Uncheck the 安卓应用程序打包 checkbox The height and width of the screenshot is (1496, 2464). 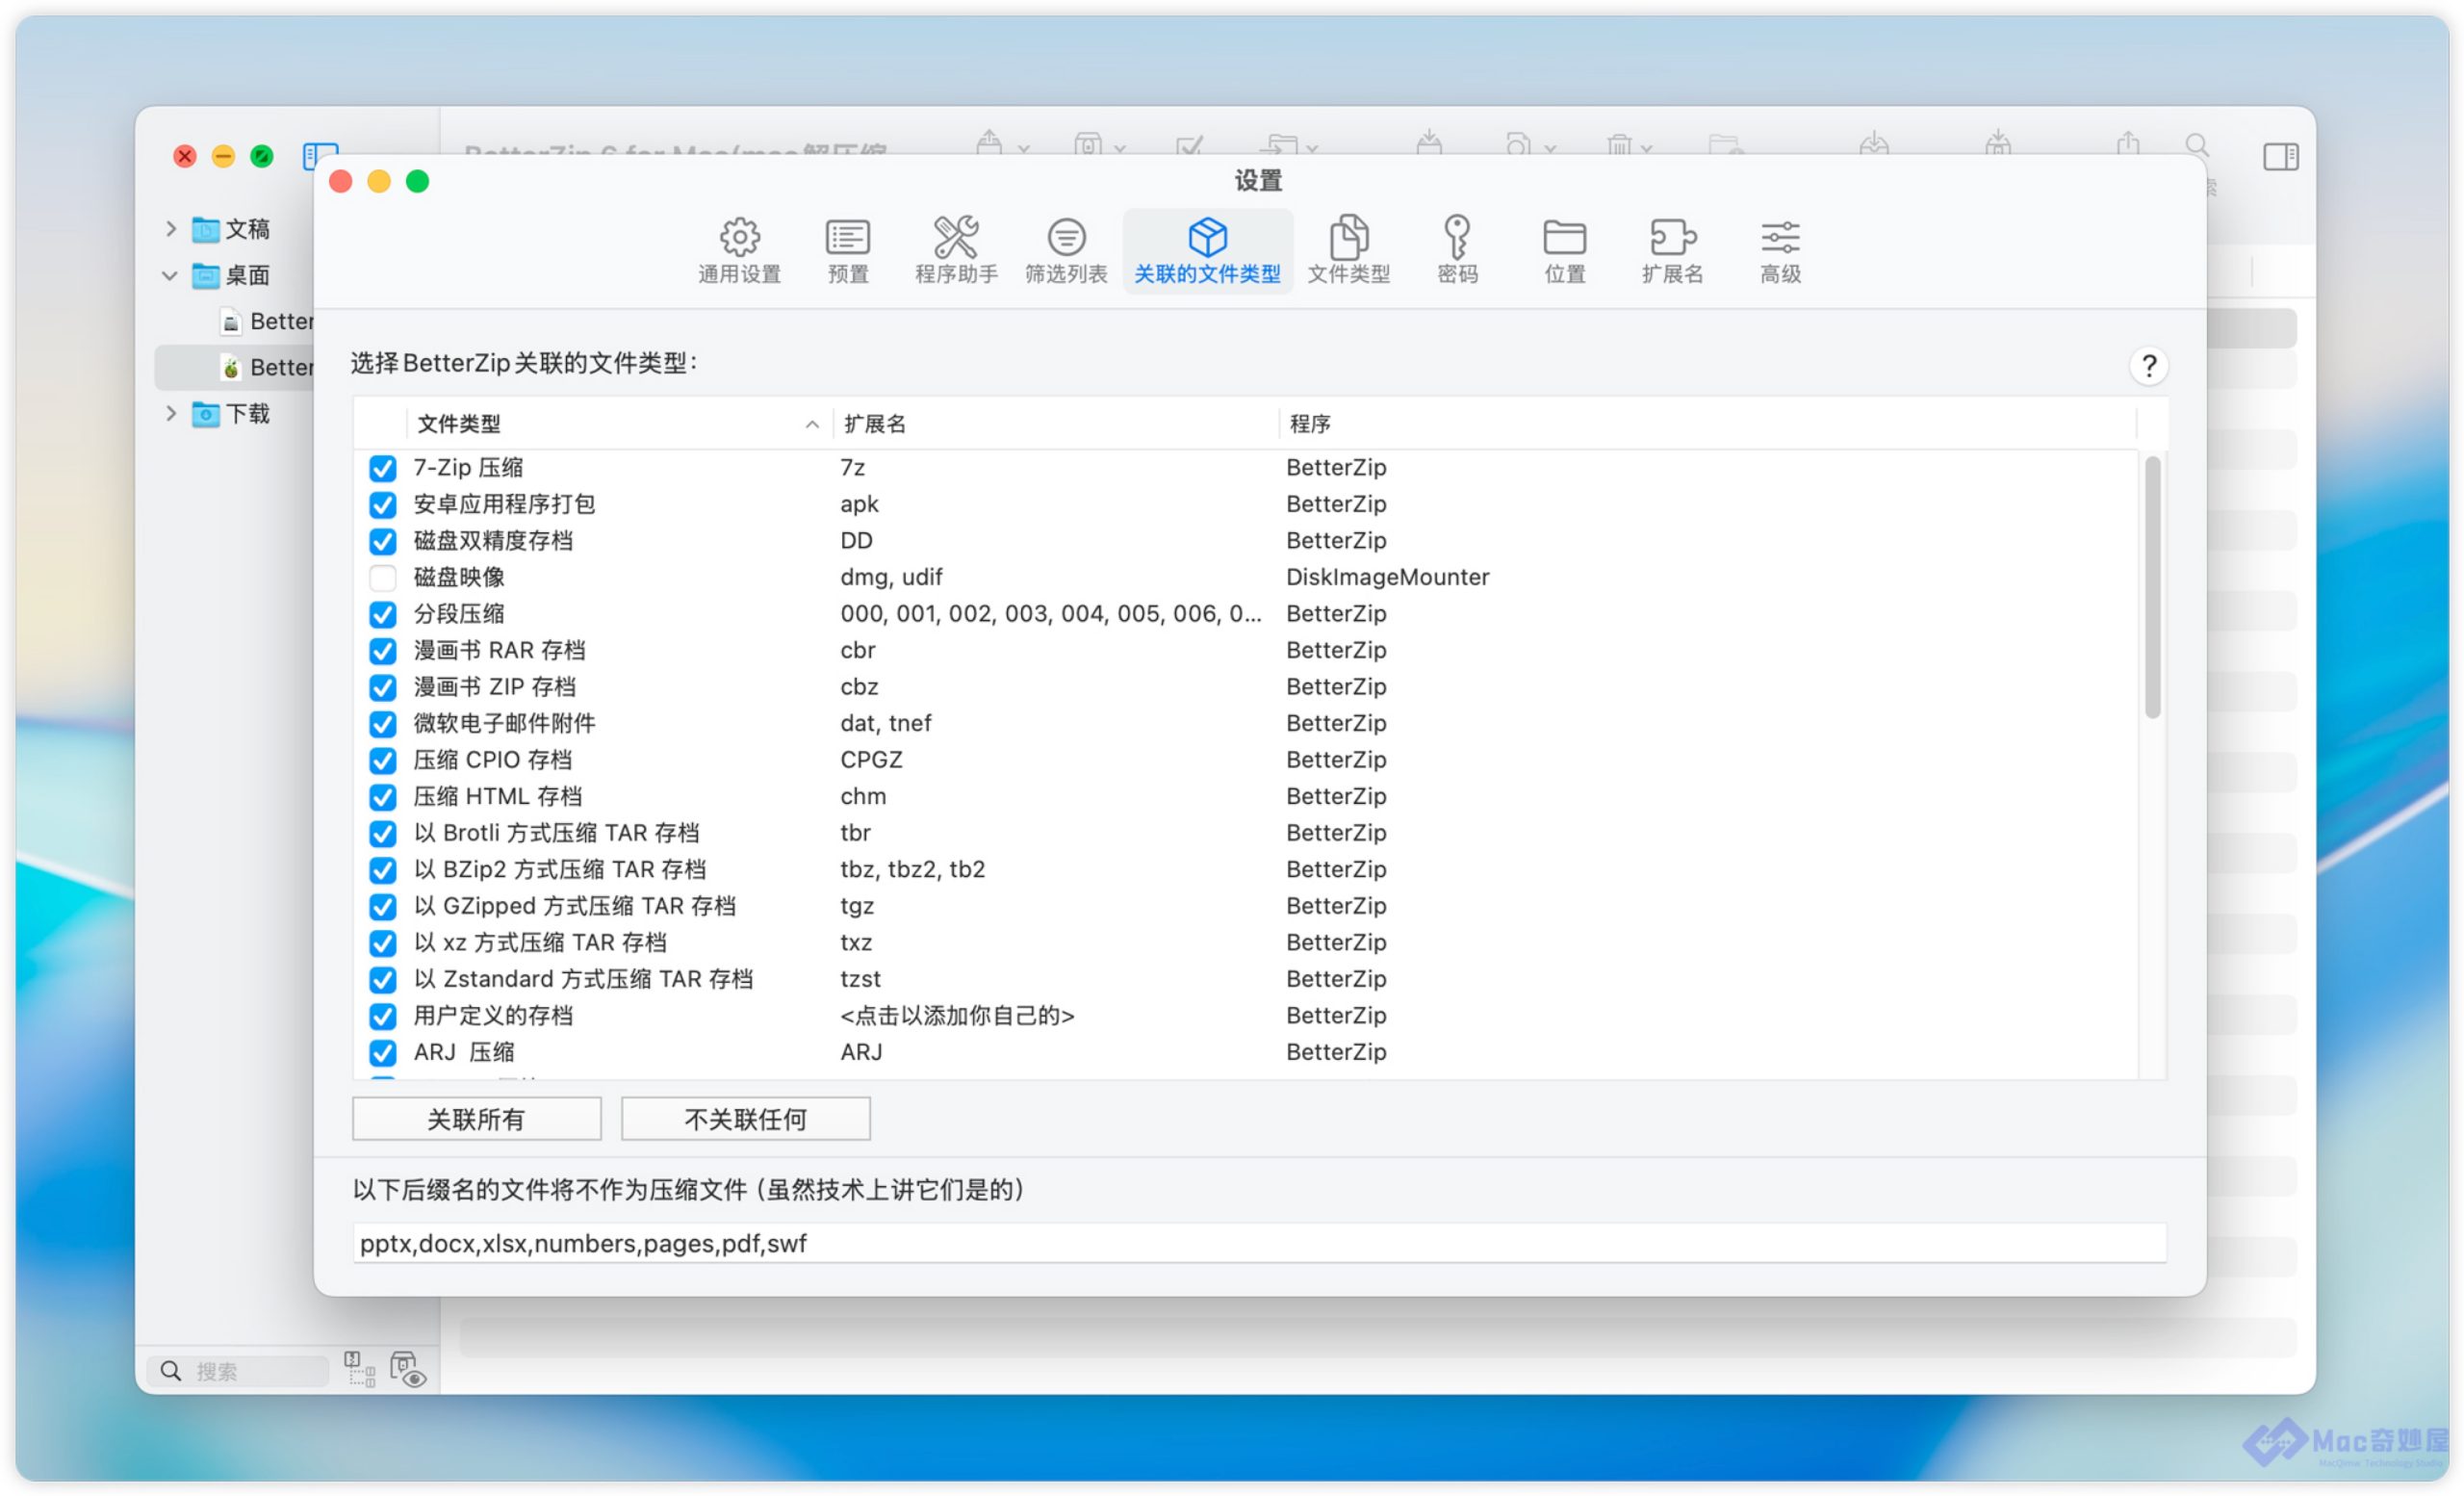pyautogui.click(x=382, y=504)
